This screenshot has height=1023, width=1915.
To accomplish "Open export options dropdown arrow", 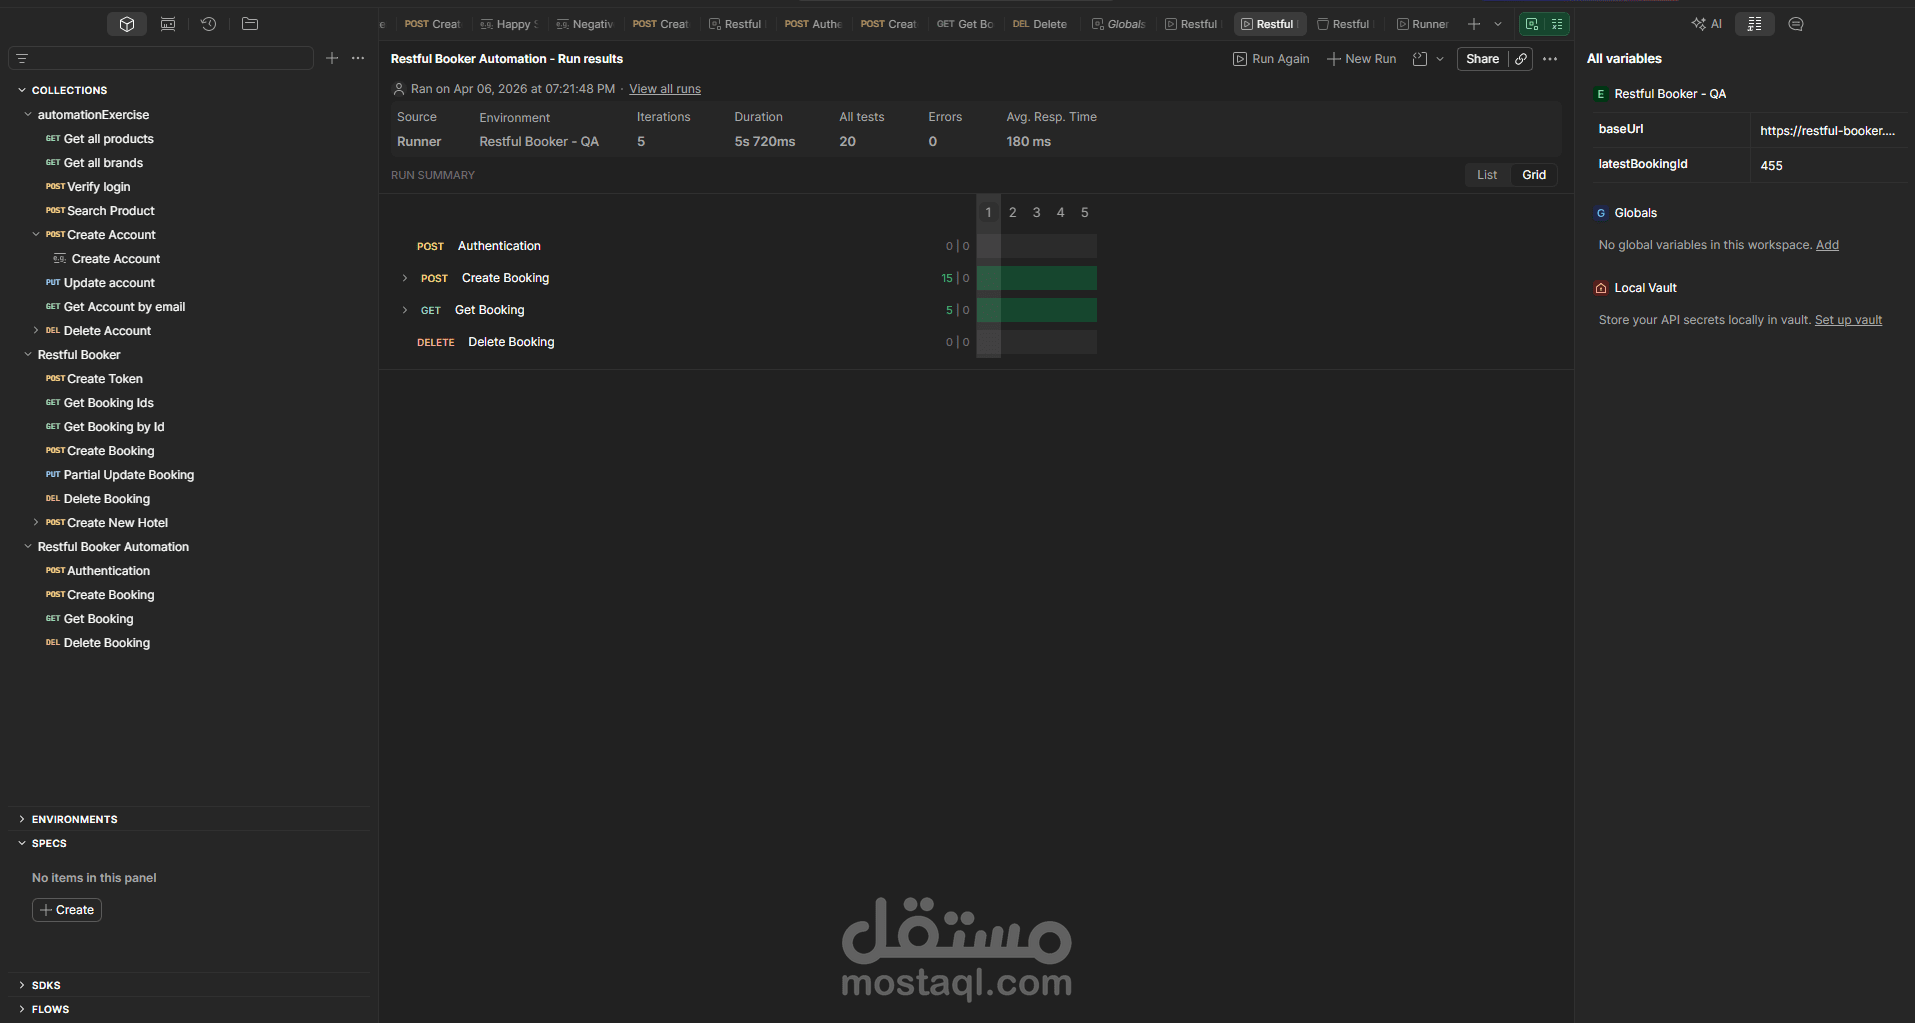I will point(1440,59).
